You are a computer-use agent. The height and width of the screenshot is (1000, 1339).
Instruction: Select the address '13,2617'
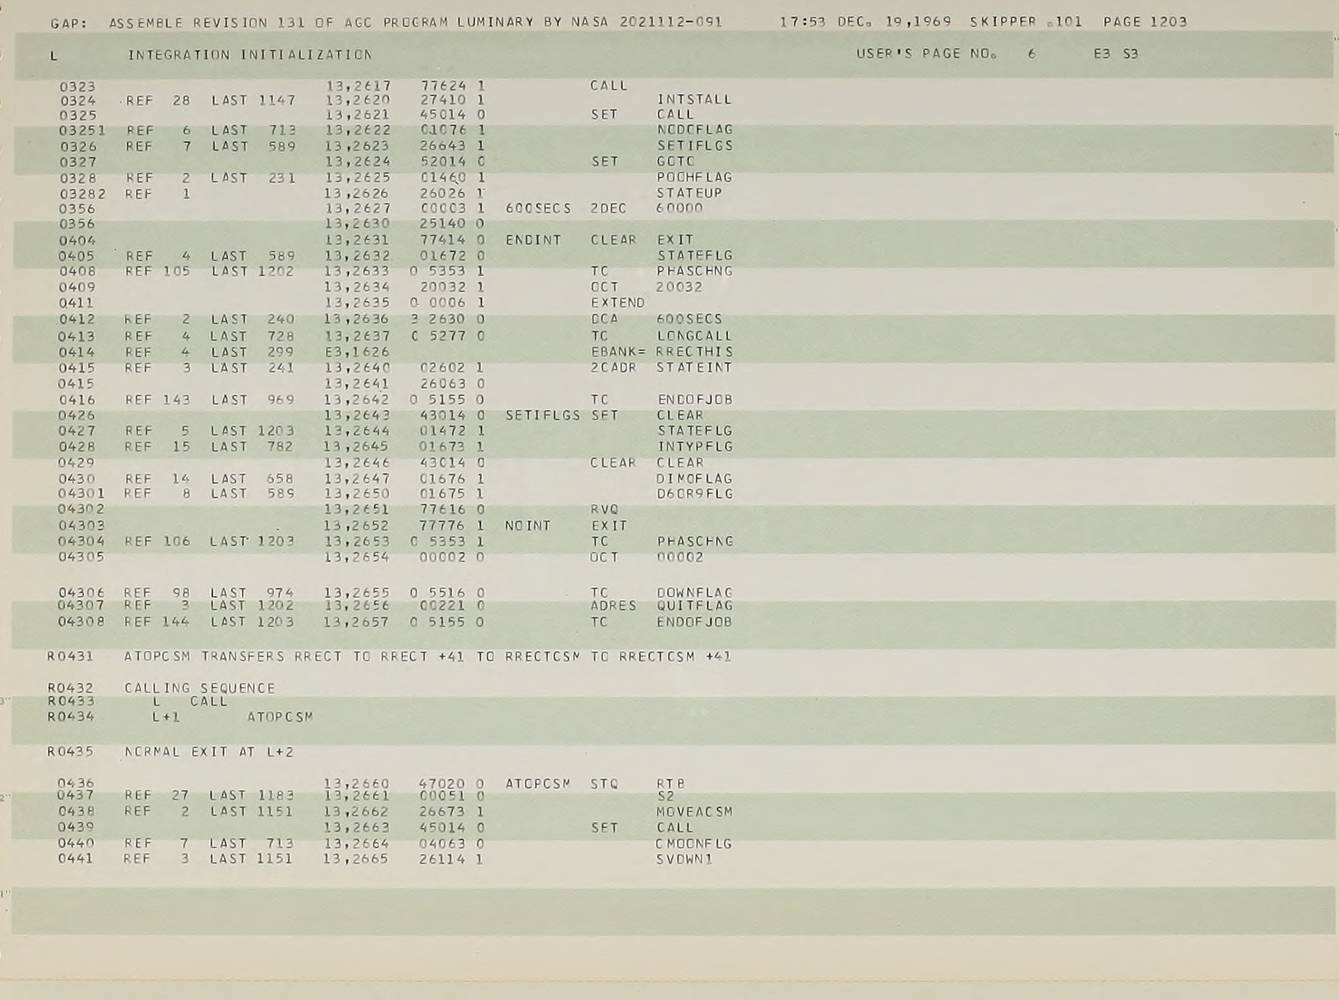pos(358,86)
